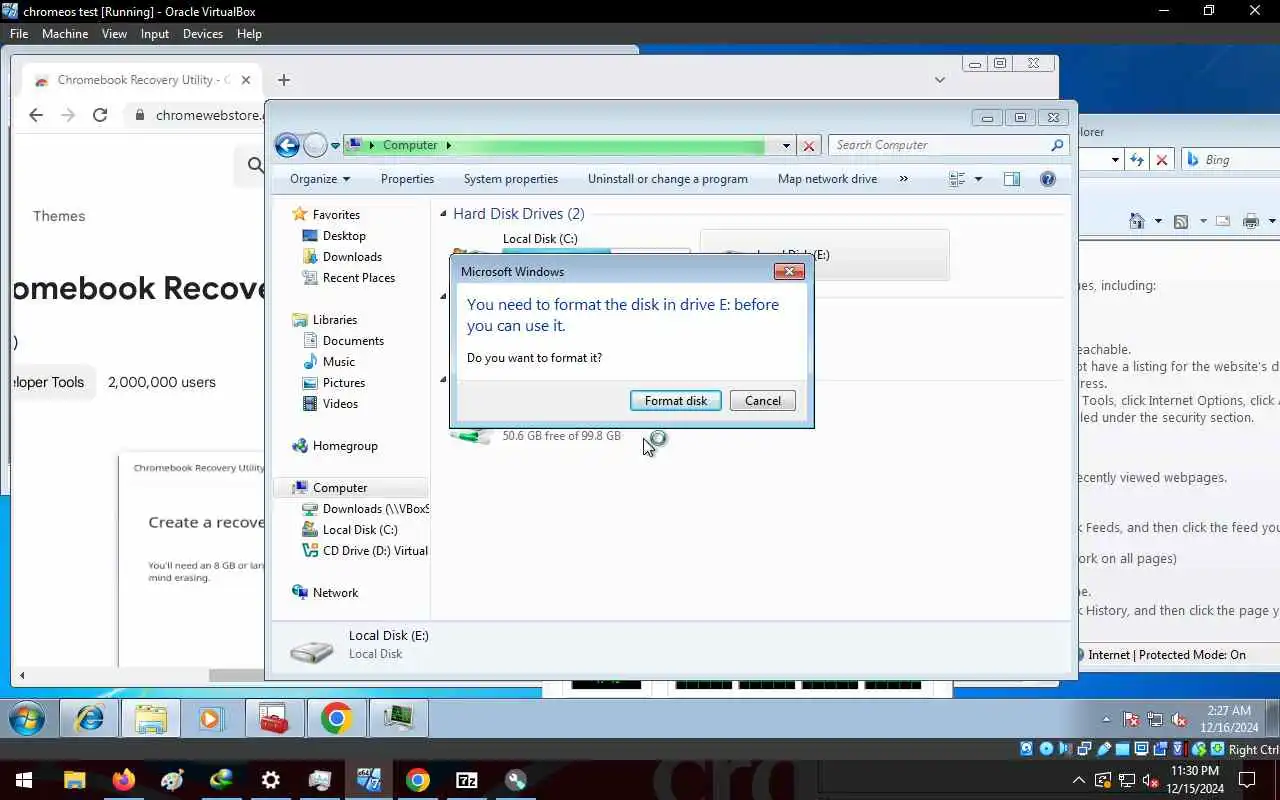Screen dimensions: 1280x800
Task: Show more toolbar commands chevron
Action: (904, 179)
